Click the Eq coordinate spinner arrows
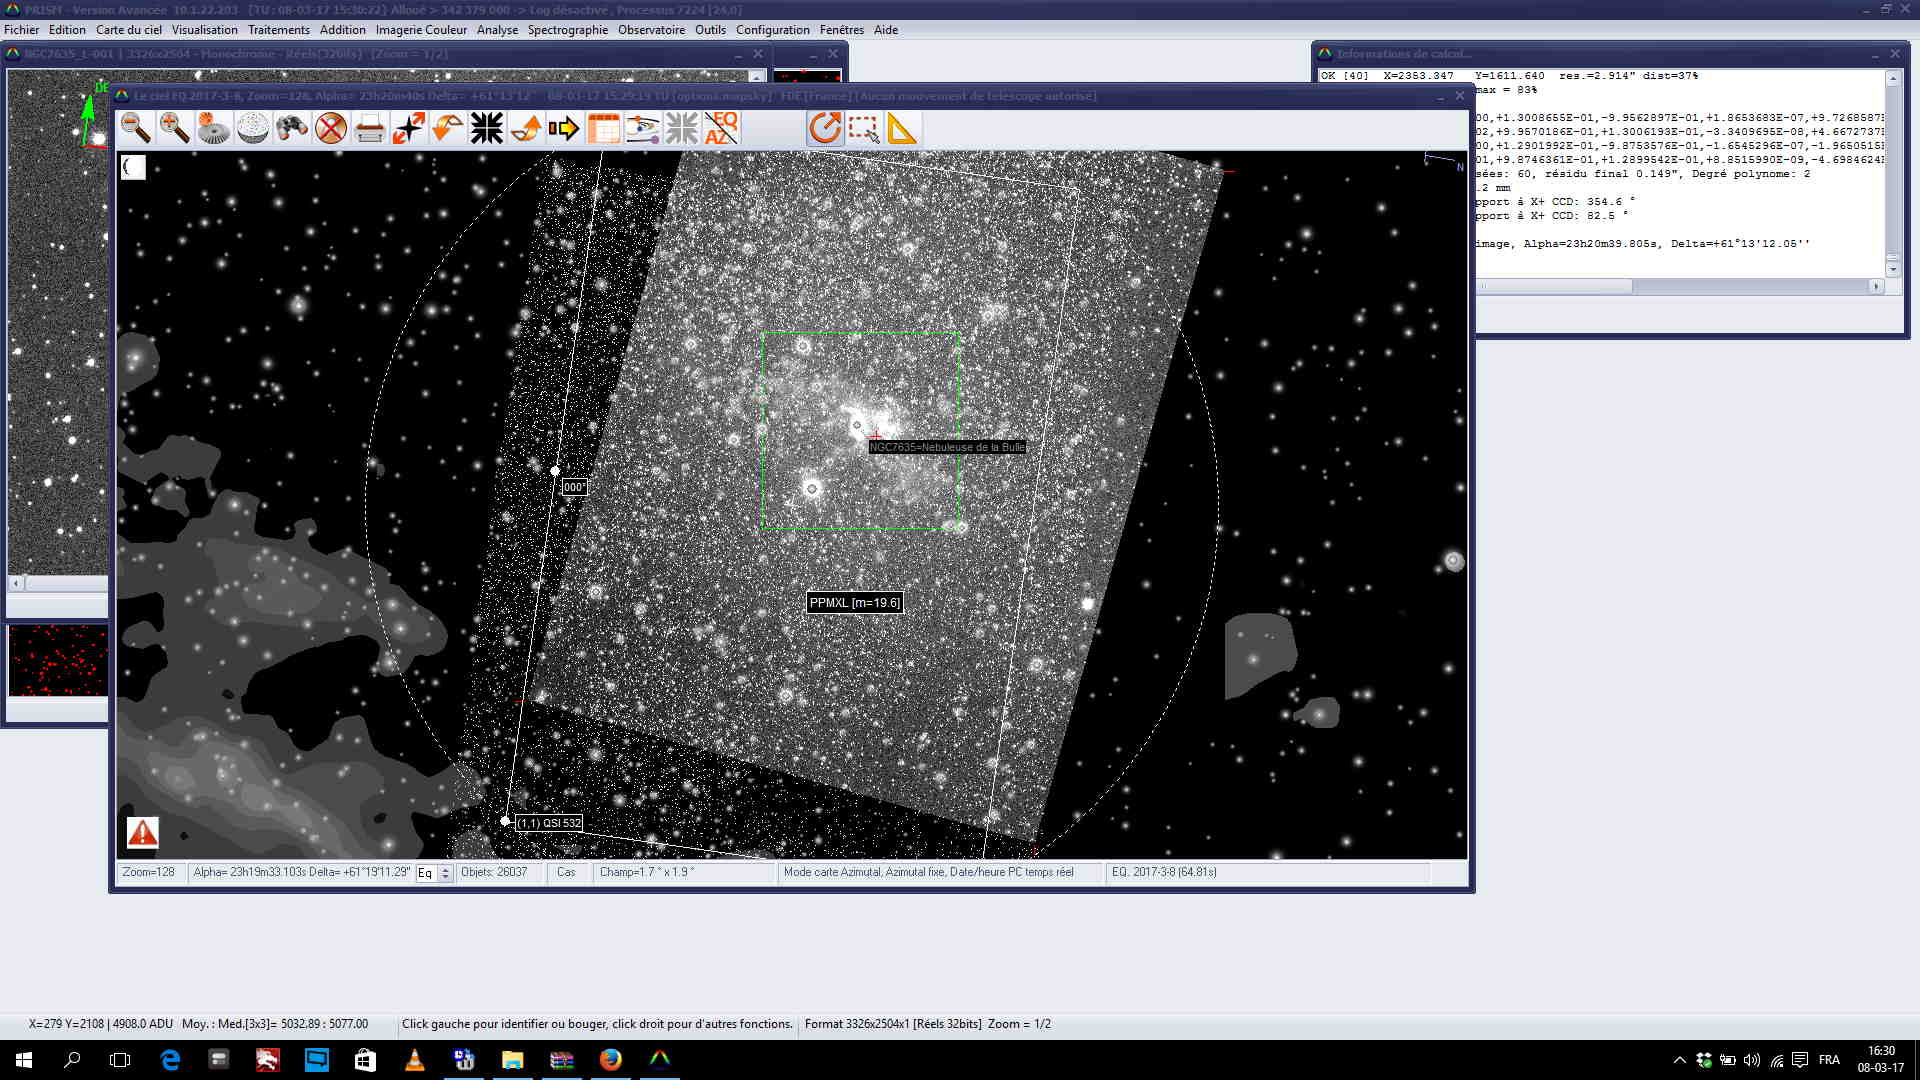 pos(446,873)
